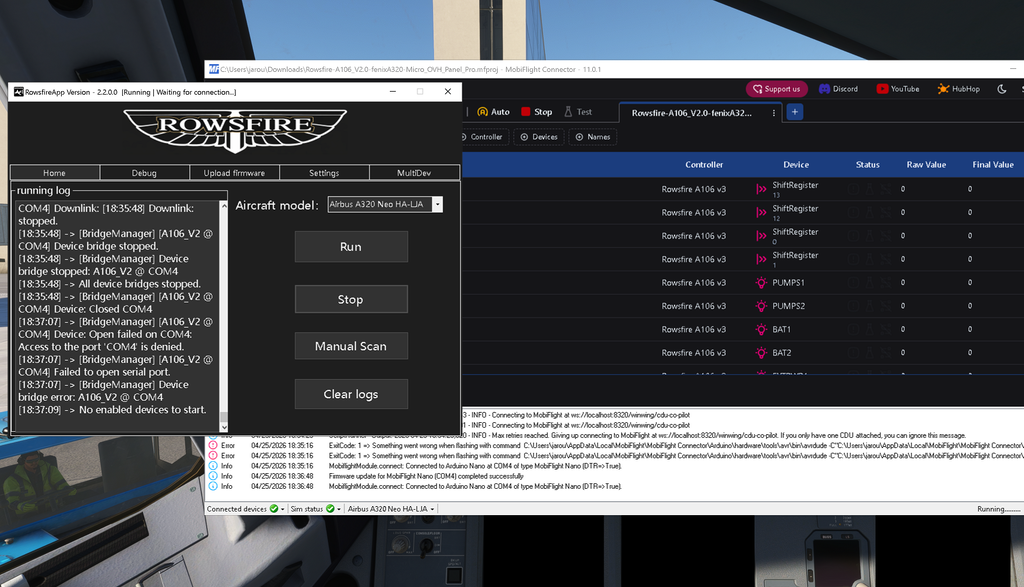Add a new project tab with plus button
Screen dimensions: 1024x587
(x=795, y=112)
